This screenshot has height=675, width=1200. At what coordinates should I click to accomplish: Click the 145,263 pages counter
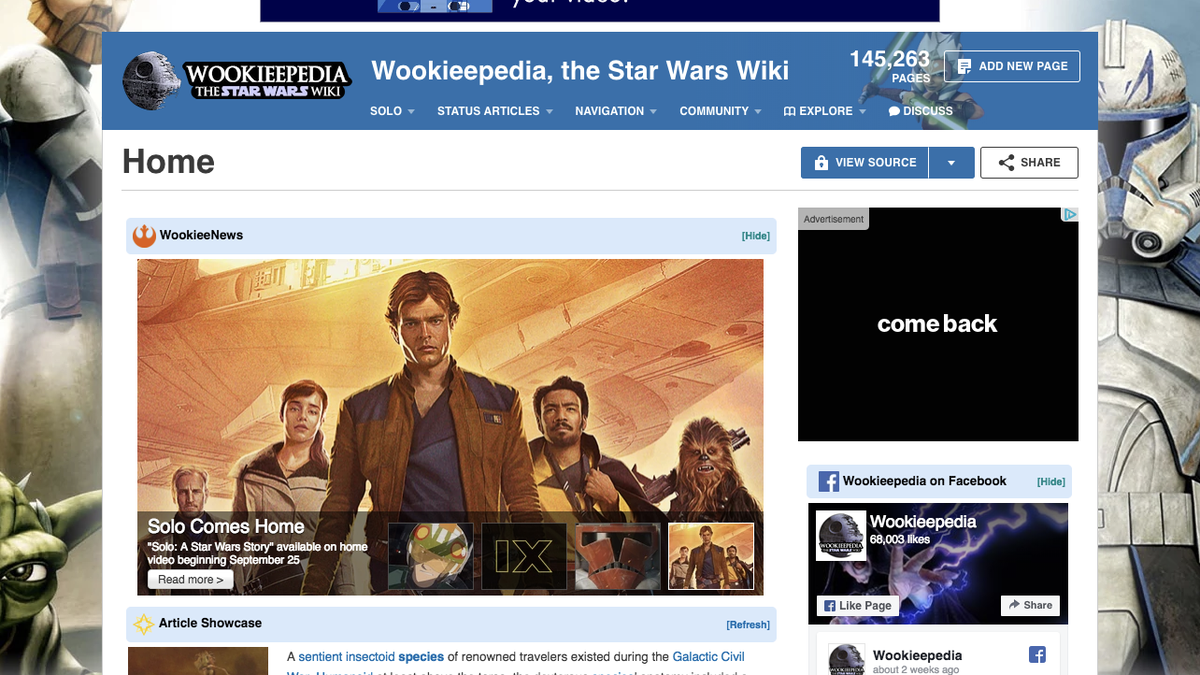(890, 66)
